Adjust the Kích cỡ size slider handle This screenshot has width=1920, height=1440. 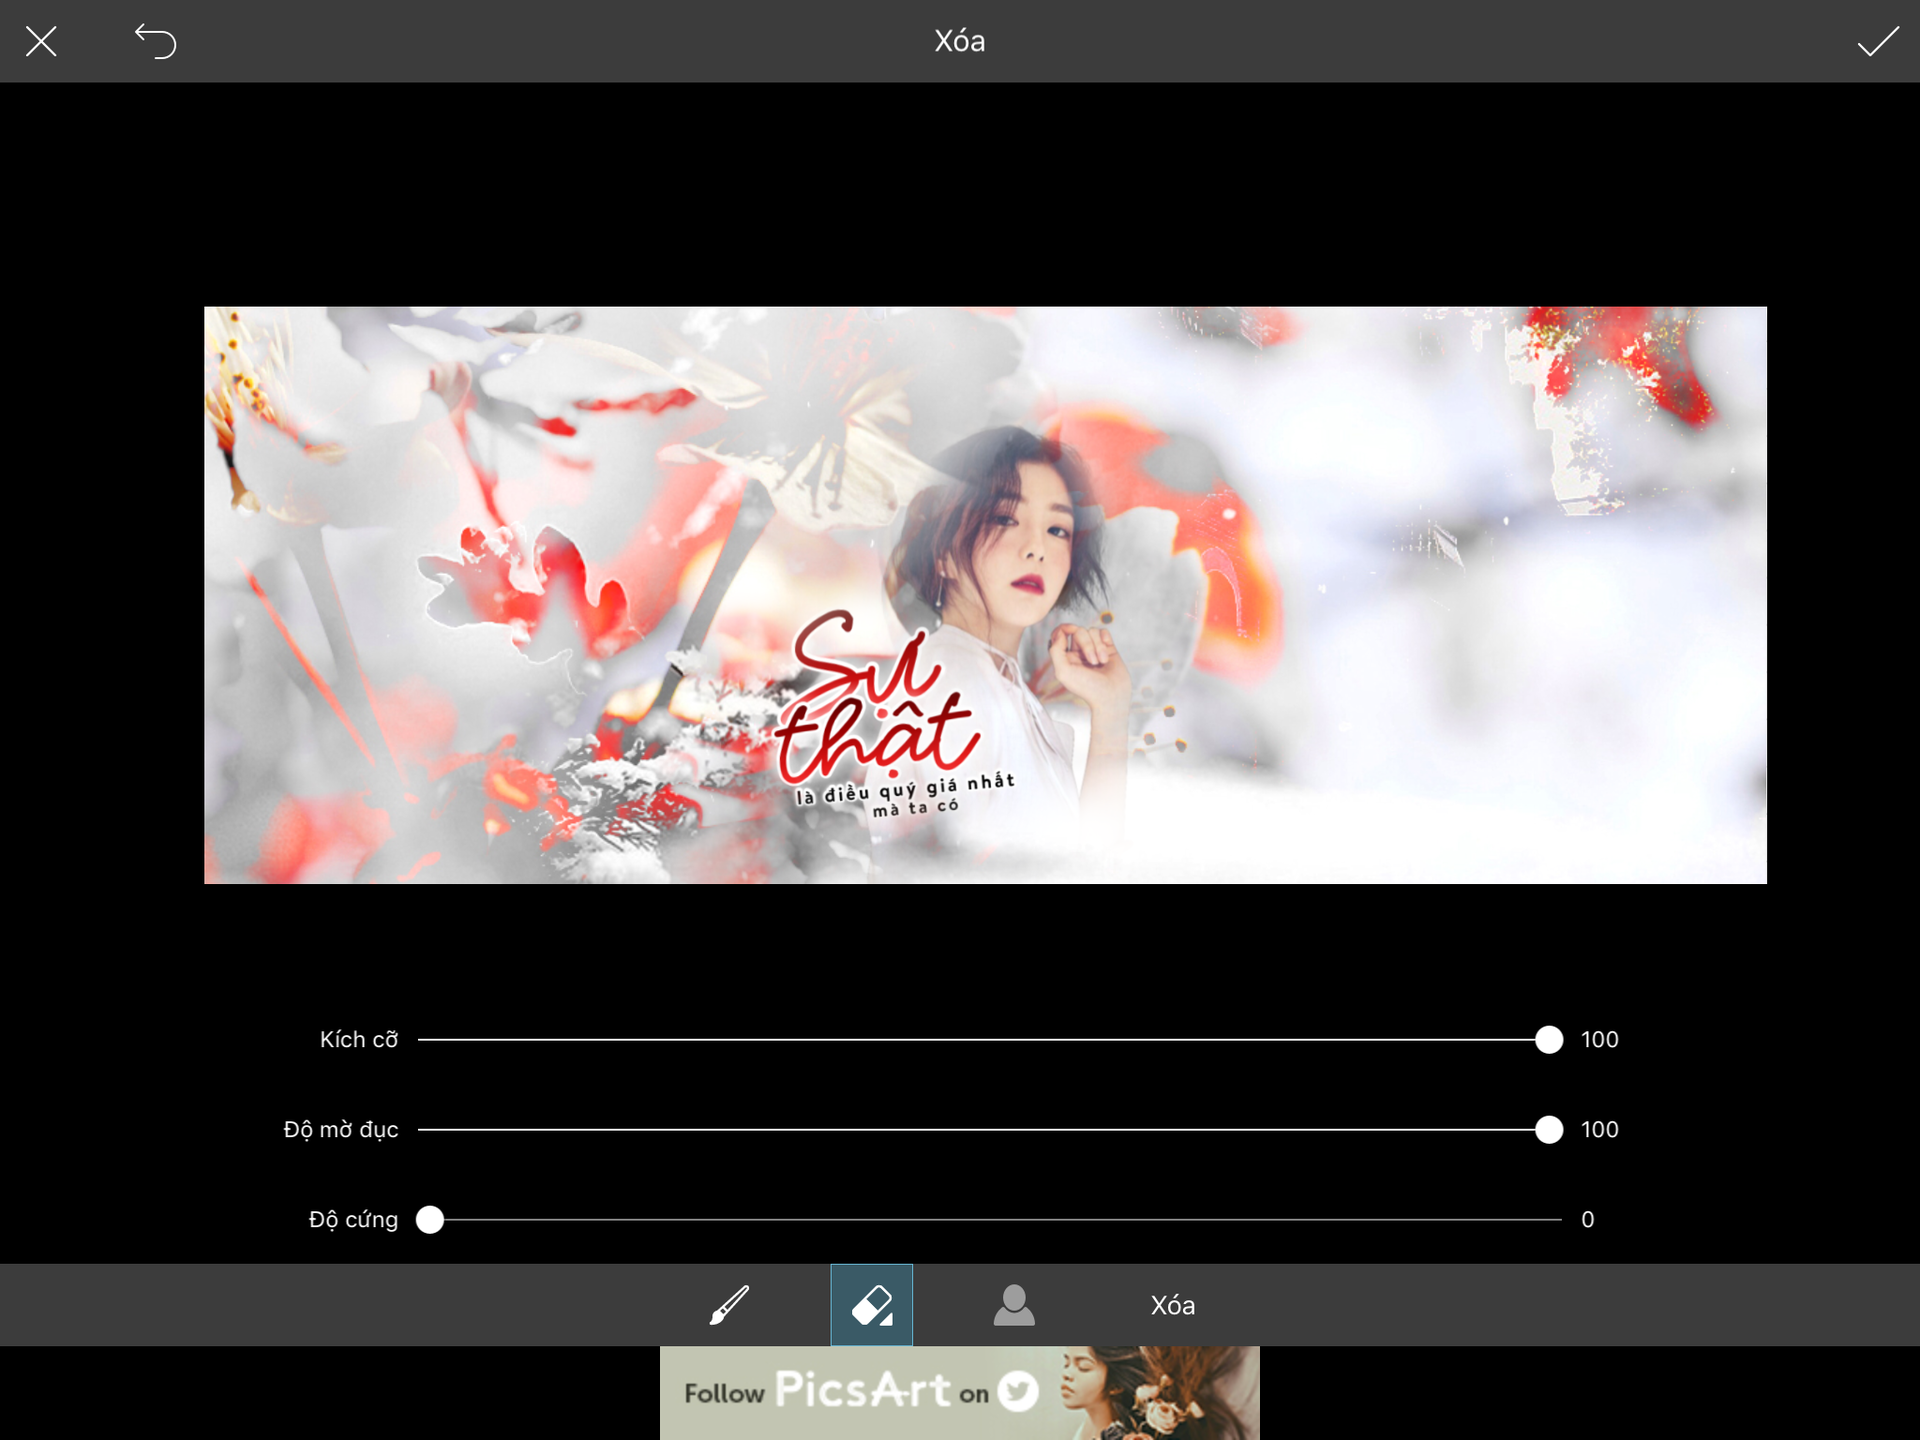tap(1549, 1040)
